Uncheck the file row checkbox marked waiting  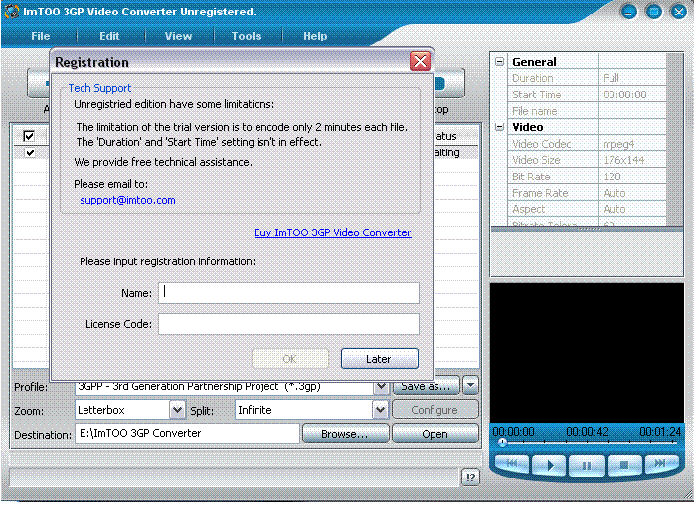tap(30, 153)
